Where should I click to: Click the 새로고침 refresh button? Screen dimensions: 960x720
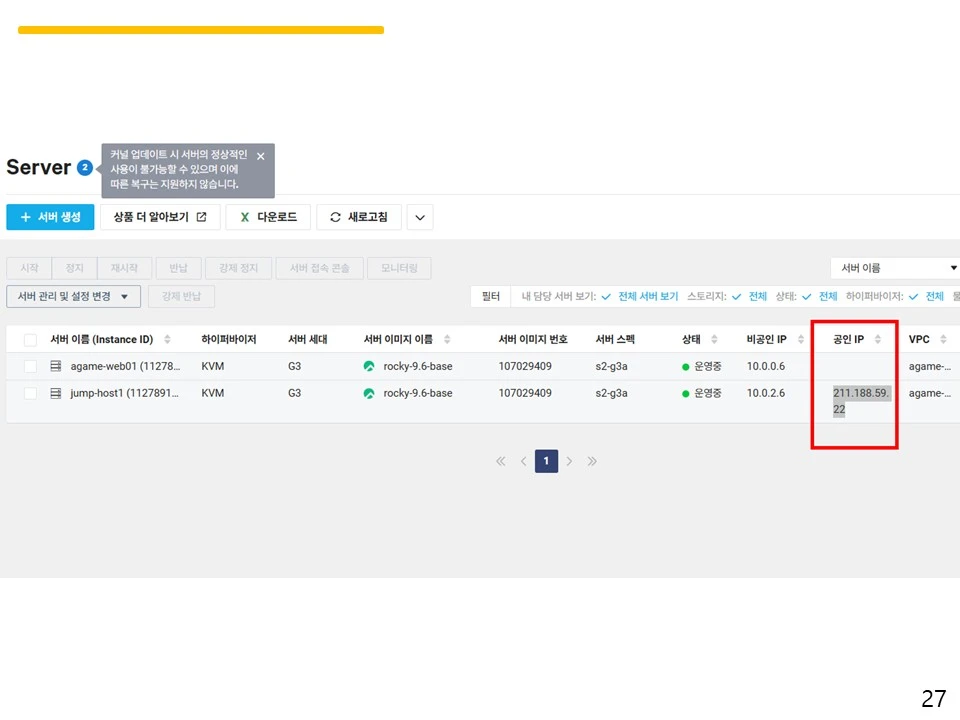(359, 217)
